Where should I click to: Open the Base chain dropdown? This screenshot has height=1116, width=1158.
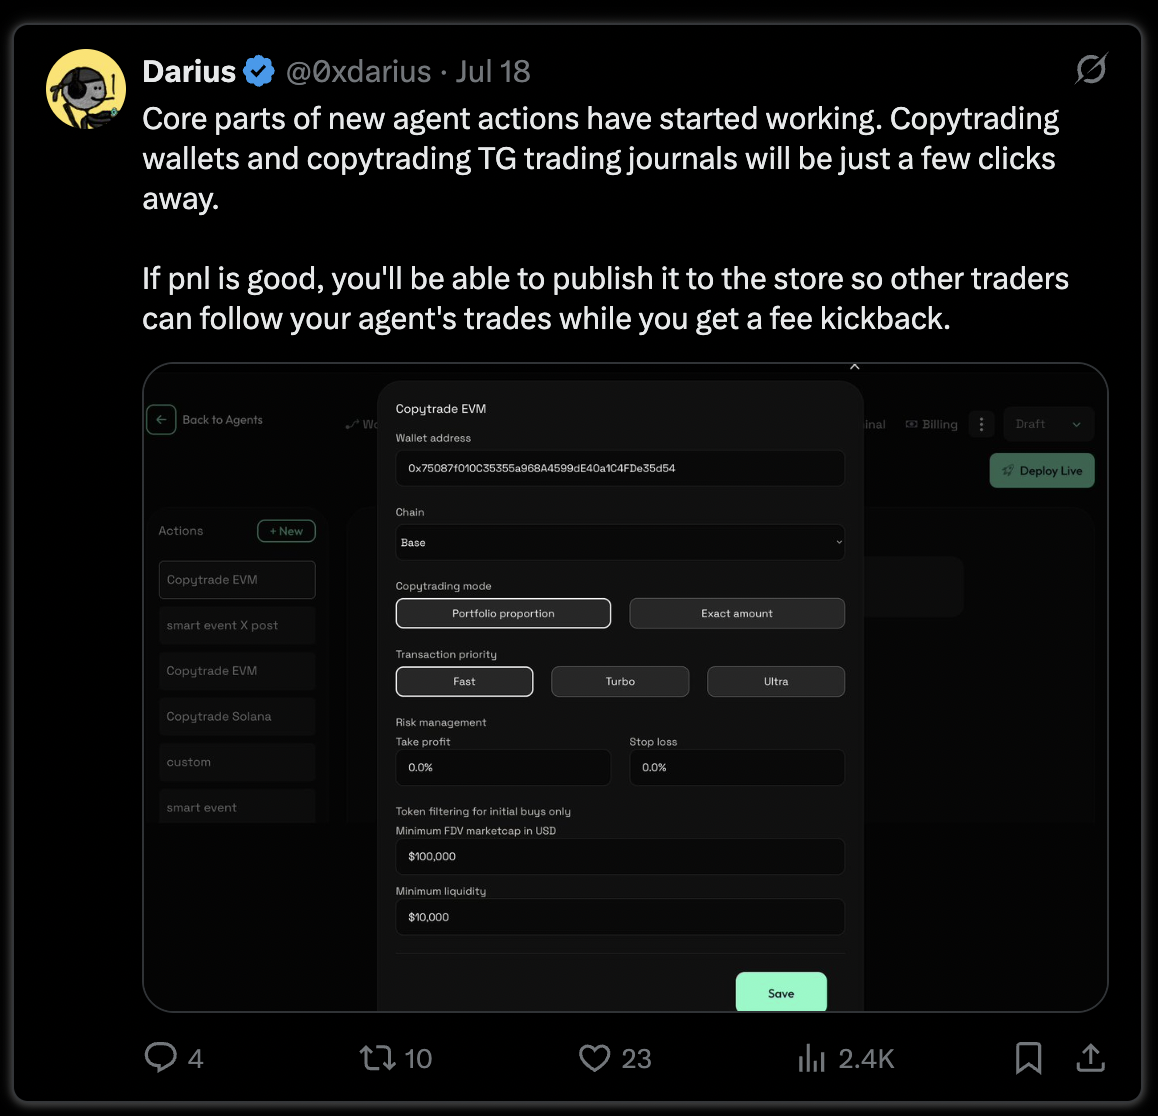pyautogui.click(x=620, y=542)
